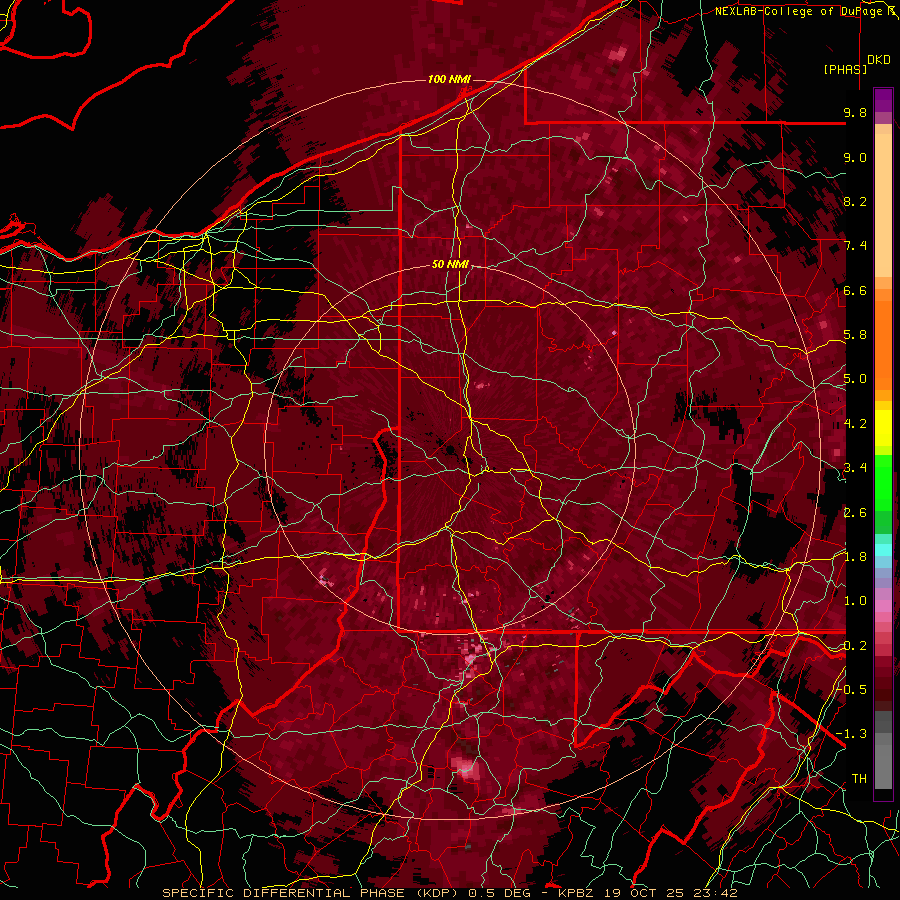Image resolution: width=900 pixels, height=900 pixels.
Task: Click the 5.0 scale label
Action: pos(855,379)
